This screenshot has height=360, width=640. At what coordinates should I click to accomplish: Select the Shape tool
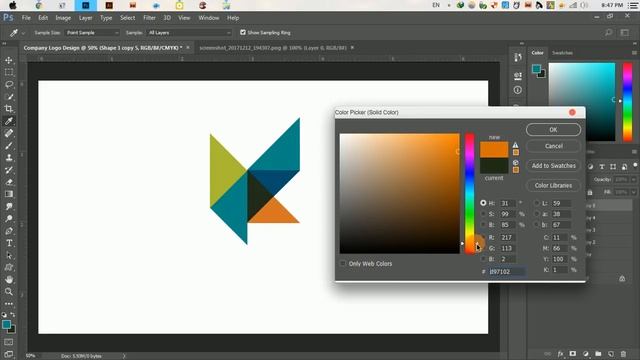(9, 268)
